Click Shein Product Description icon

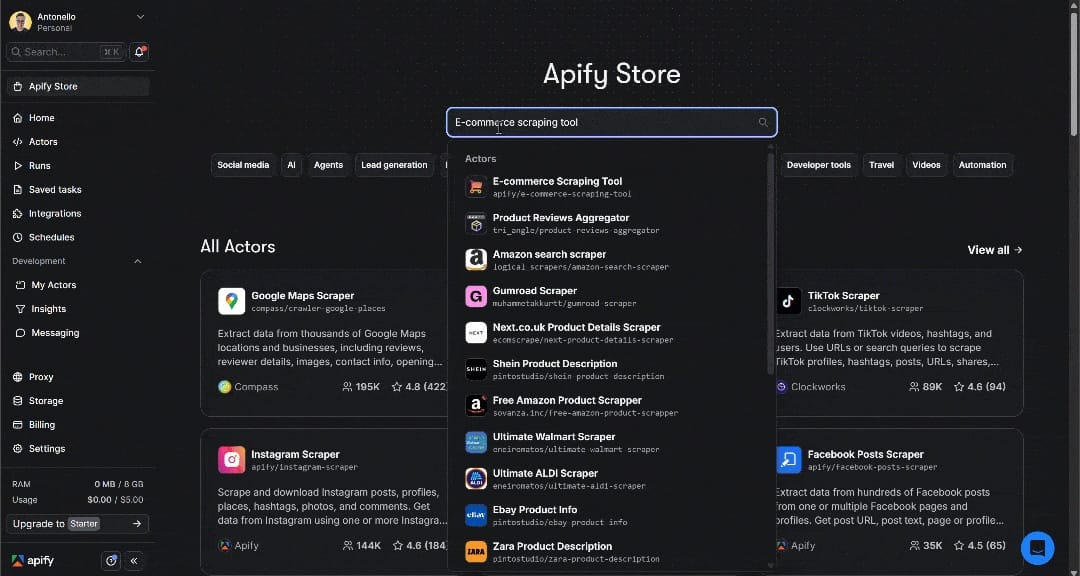pyautogui.click(x=476, y=369)
